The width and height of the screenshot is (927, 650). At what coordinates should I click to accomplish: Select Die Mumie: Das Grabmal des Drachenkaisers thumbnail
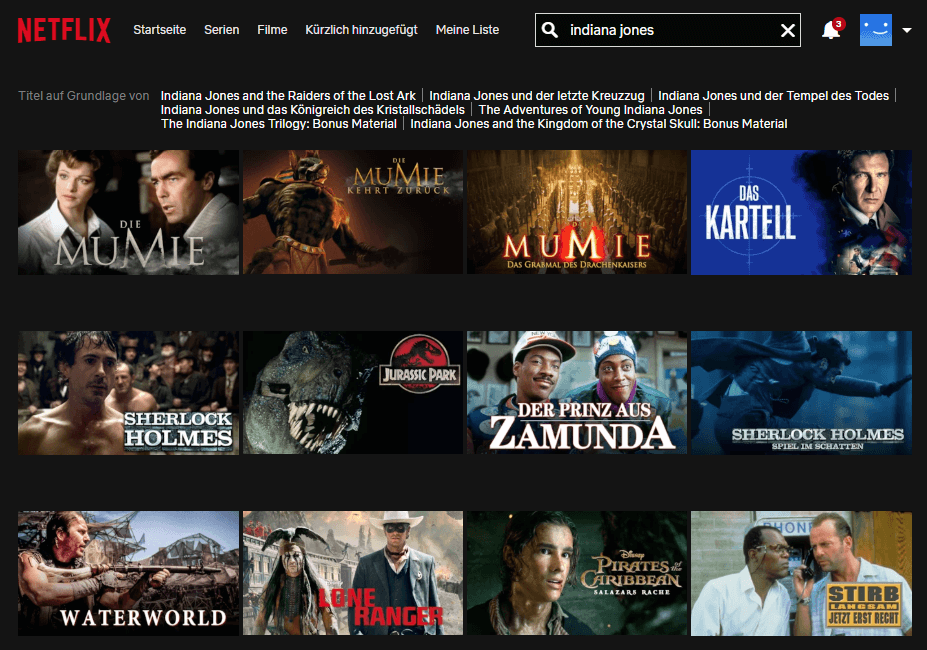577,212
